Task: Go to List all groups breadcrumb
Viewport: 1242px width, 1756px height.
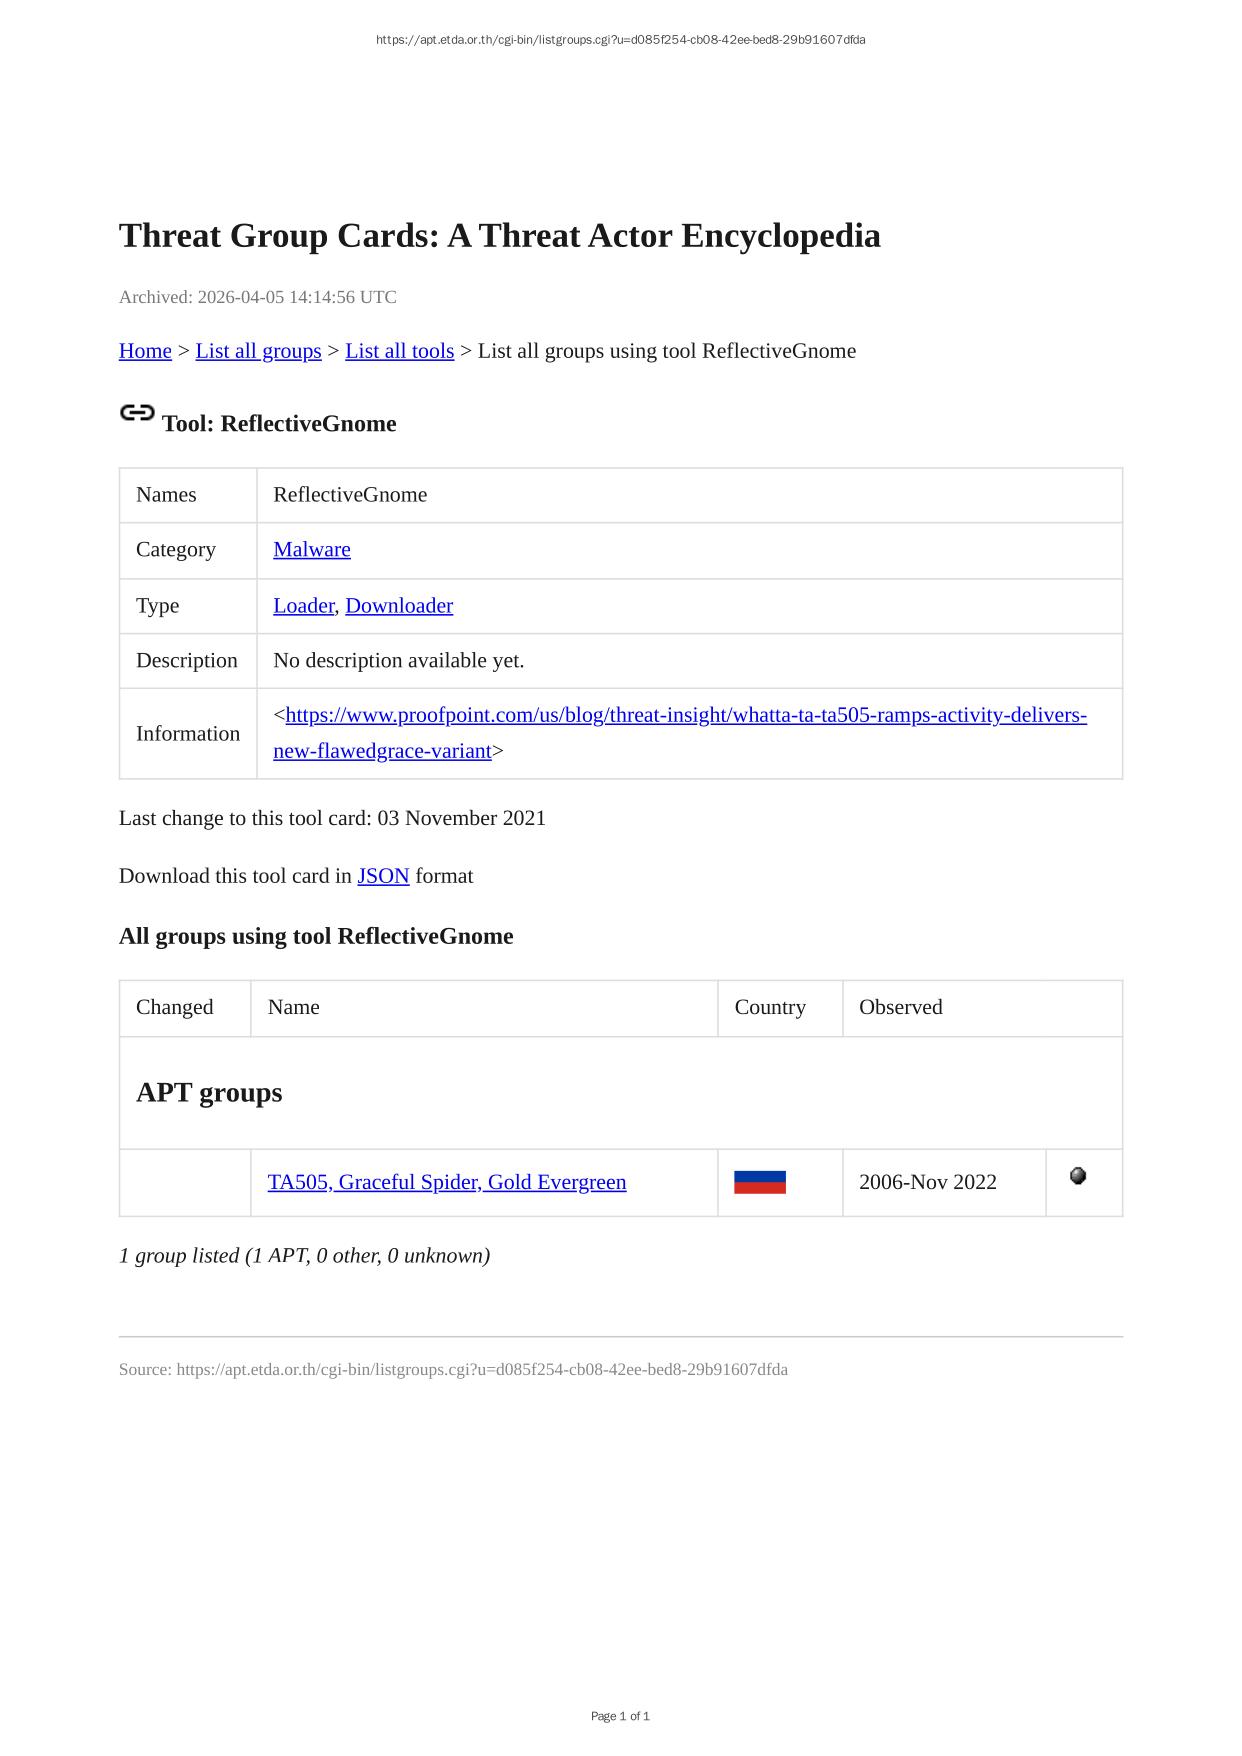Action: [x=258, y=351]
